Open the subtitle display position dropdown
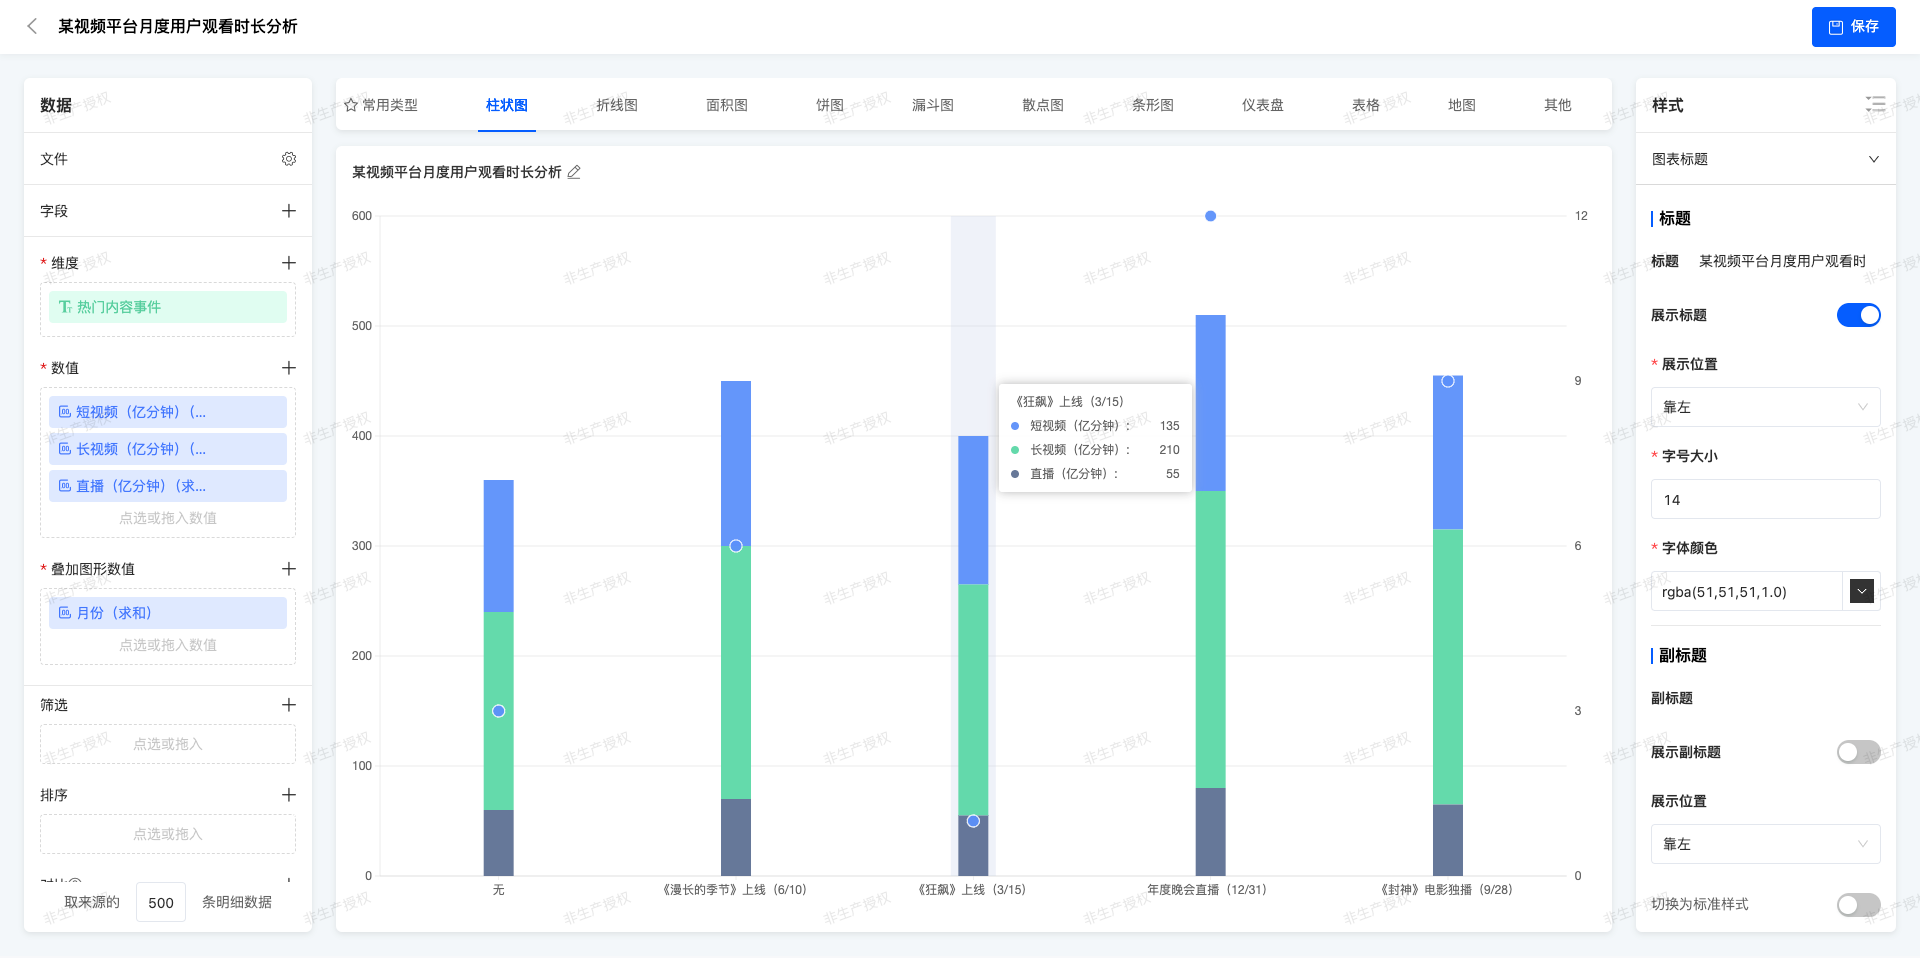Viewport: 1920px width, 958px height. point(1765,844)
